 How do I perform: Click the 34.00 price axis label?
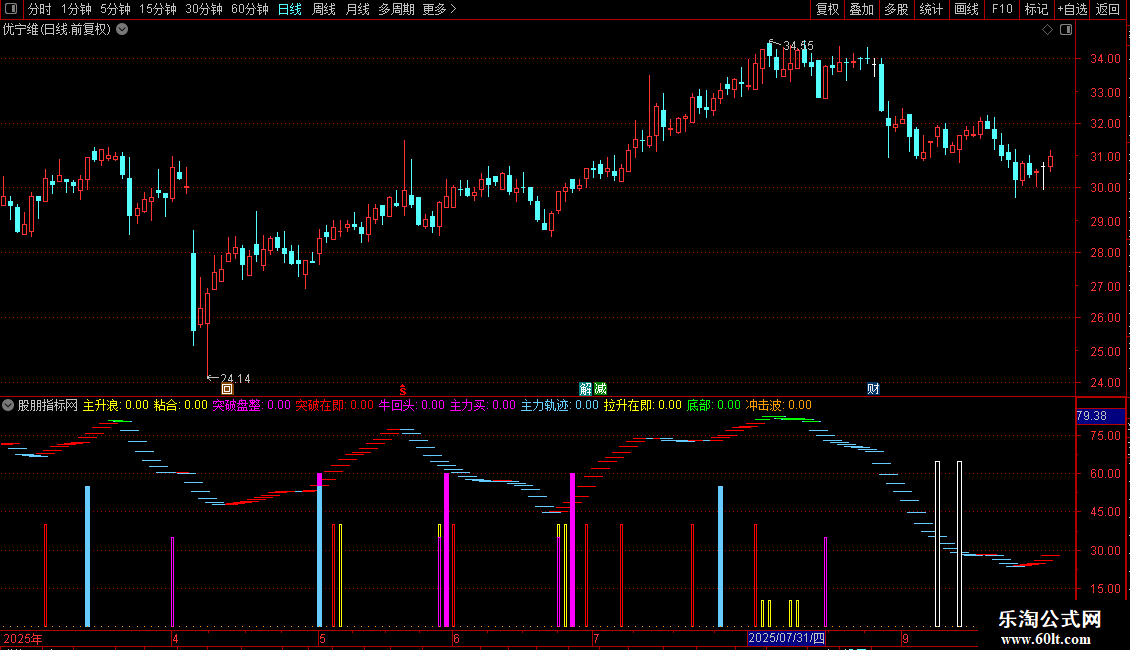pos(1105,58)
